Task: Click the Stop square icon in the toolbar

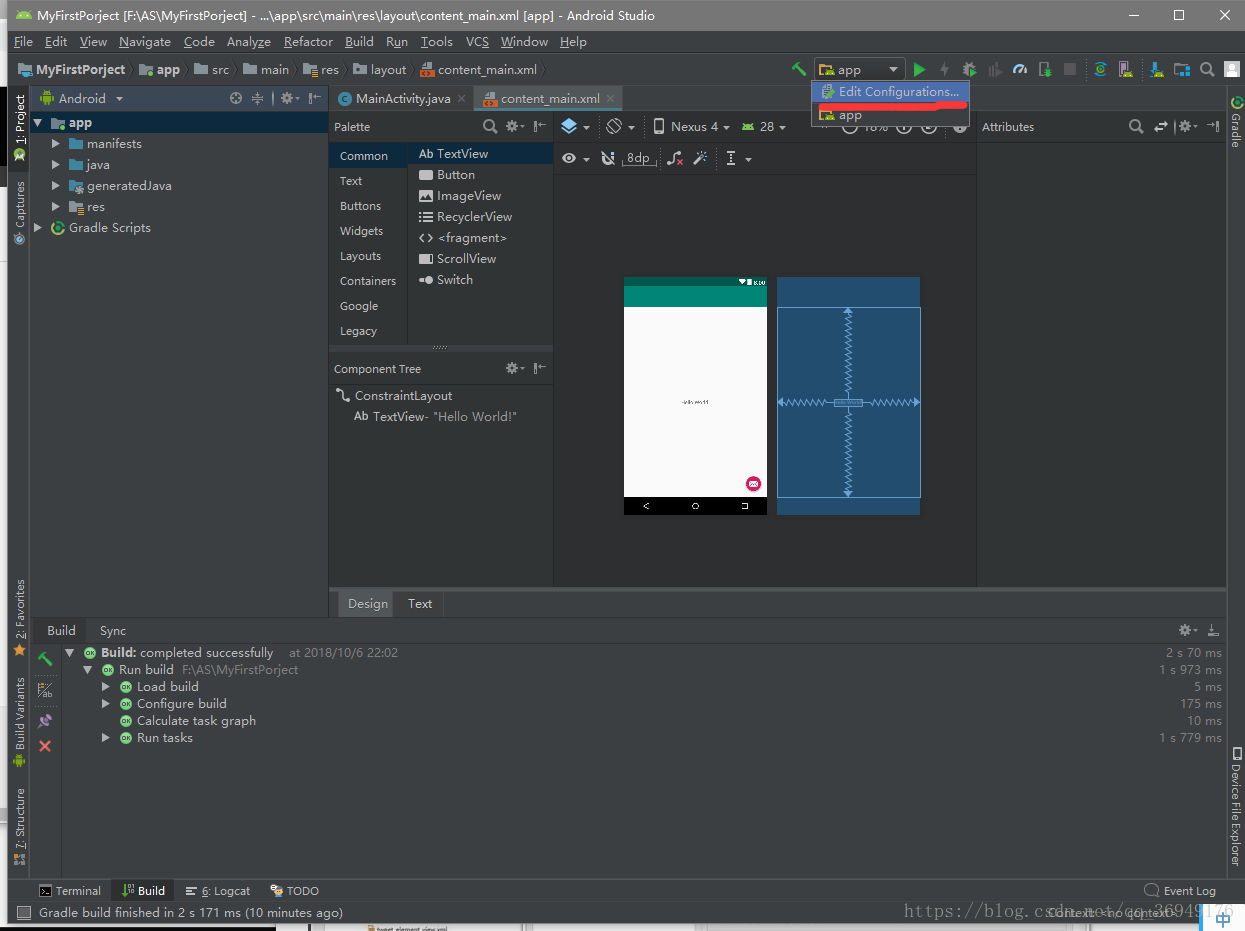Action: tap(1070, 69)
